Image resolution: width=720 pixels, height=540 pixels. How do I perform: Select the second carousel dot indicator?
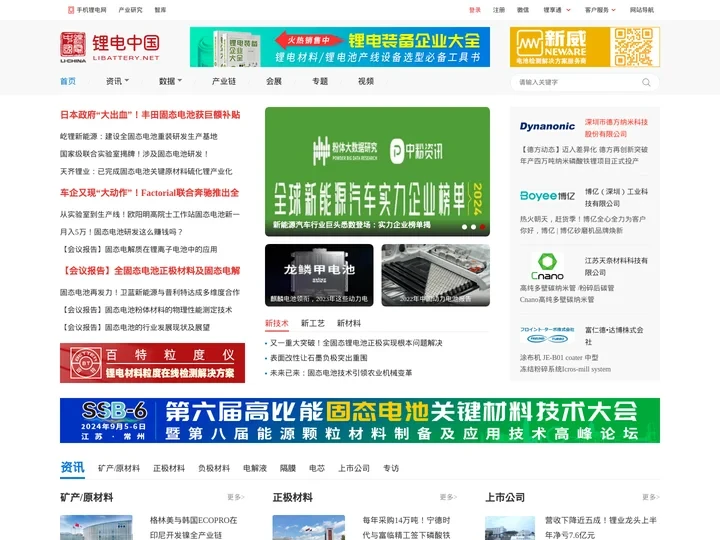click(473, 227)
